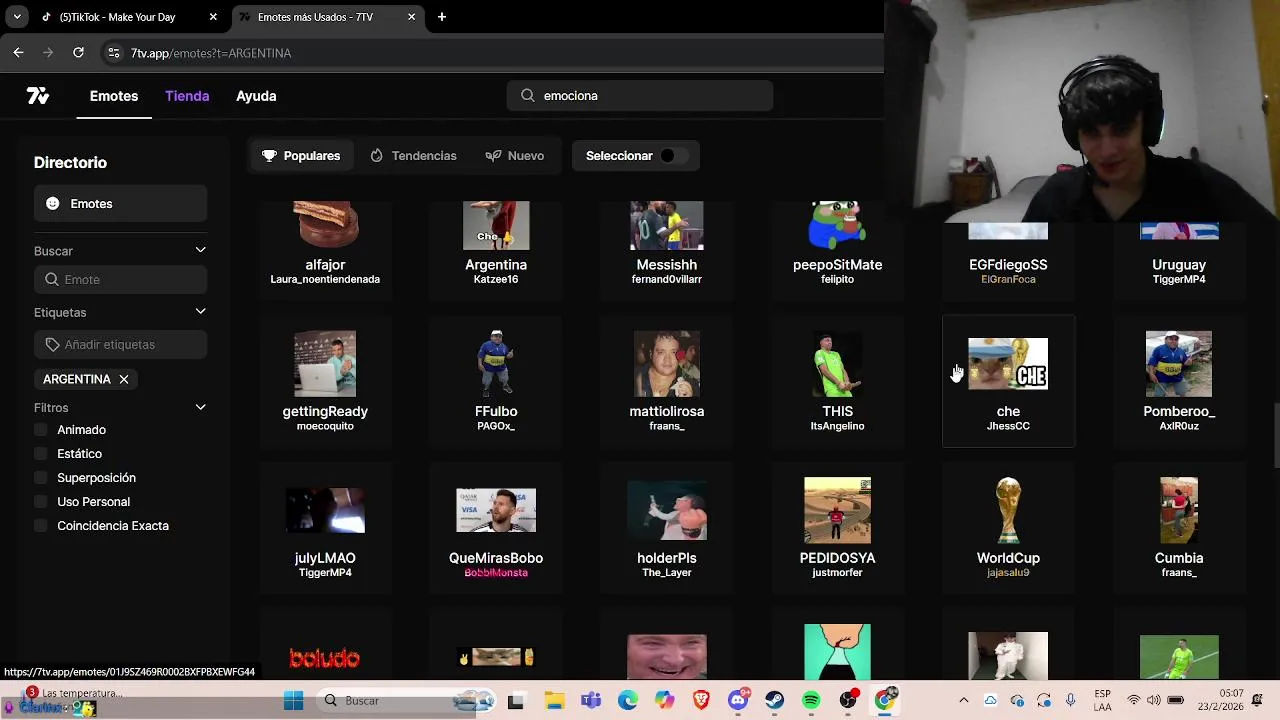The image size is (1280, 720).
Task: Click the browser address bar URL
Action: tap(211, 53)
